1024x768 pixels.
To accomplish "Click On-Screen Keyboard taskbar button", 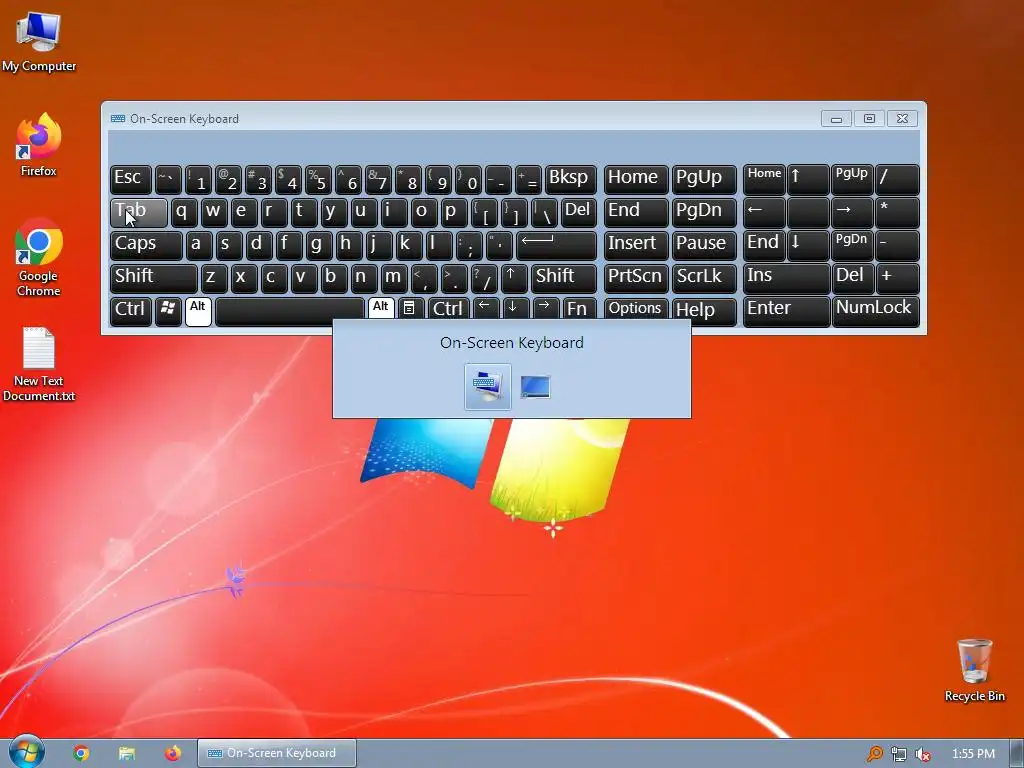I will coord(277,753).
